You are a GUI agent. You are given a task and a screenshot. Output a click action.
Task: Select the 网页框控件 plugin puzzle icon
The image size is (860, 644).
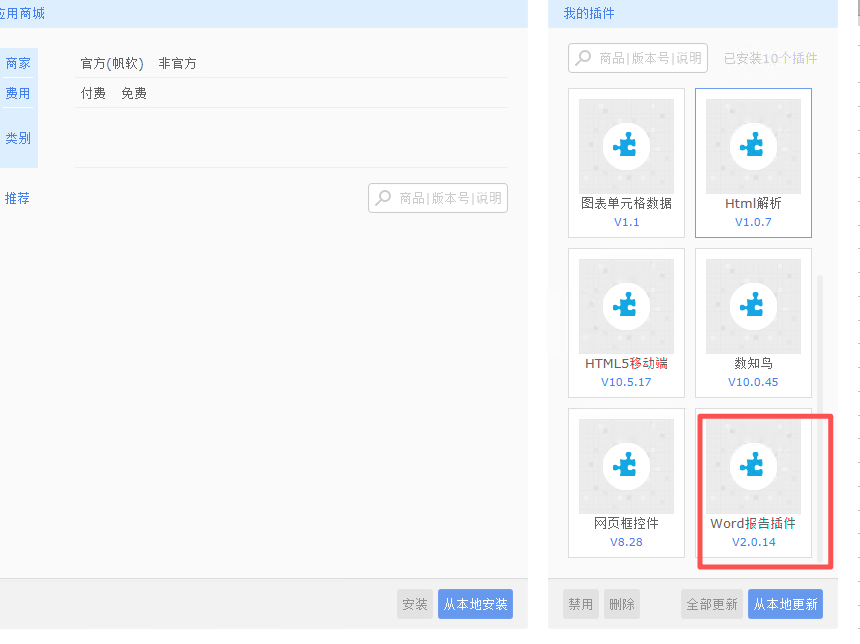pos(626,467)
